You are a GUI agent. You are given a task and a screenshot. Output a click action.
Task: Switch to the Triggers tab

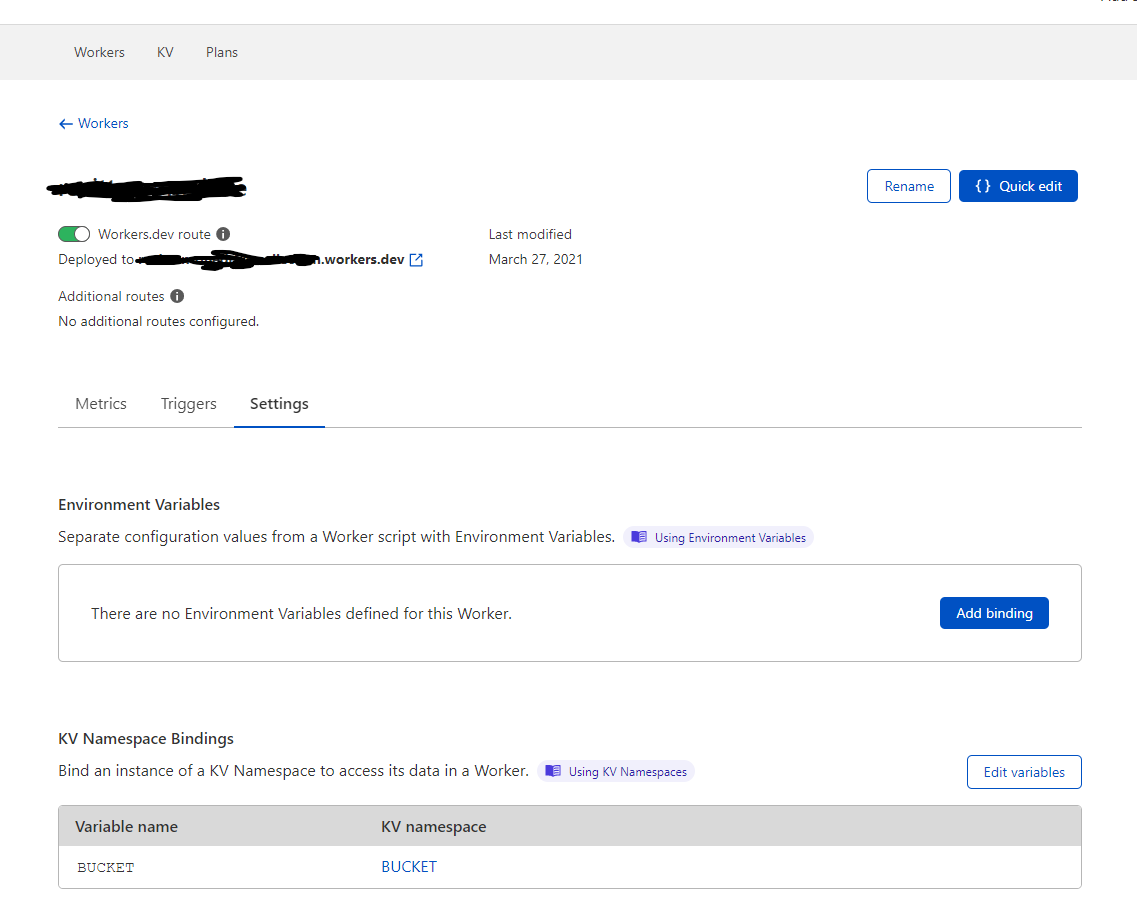tap(188, 403)
